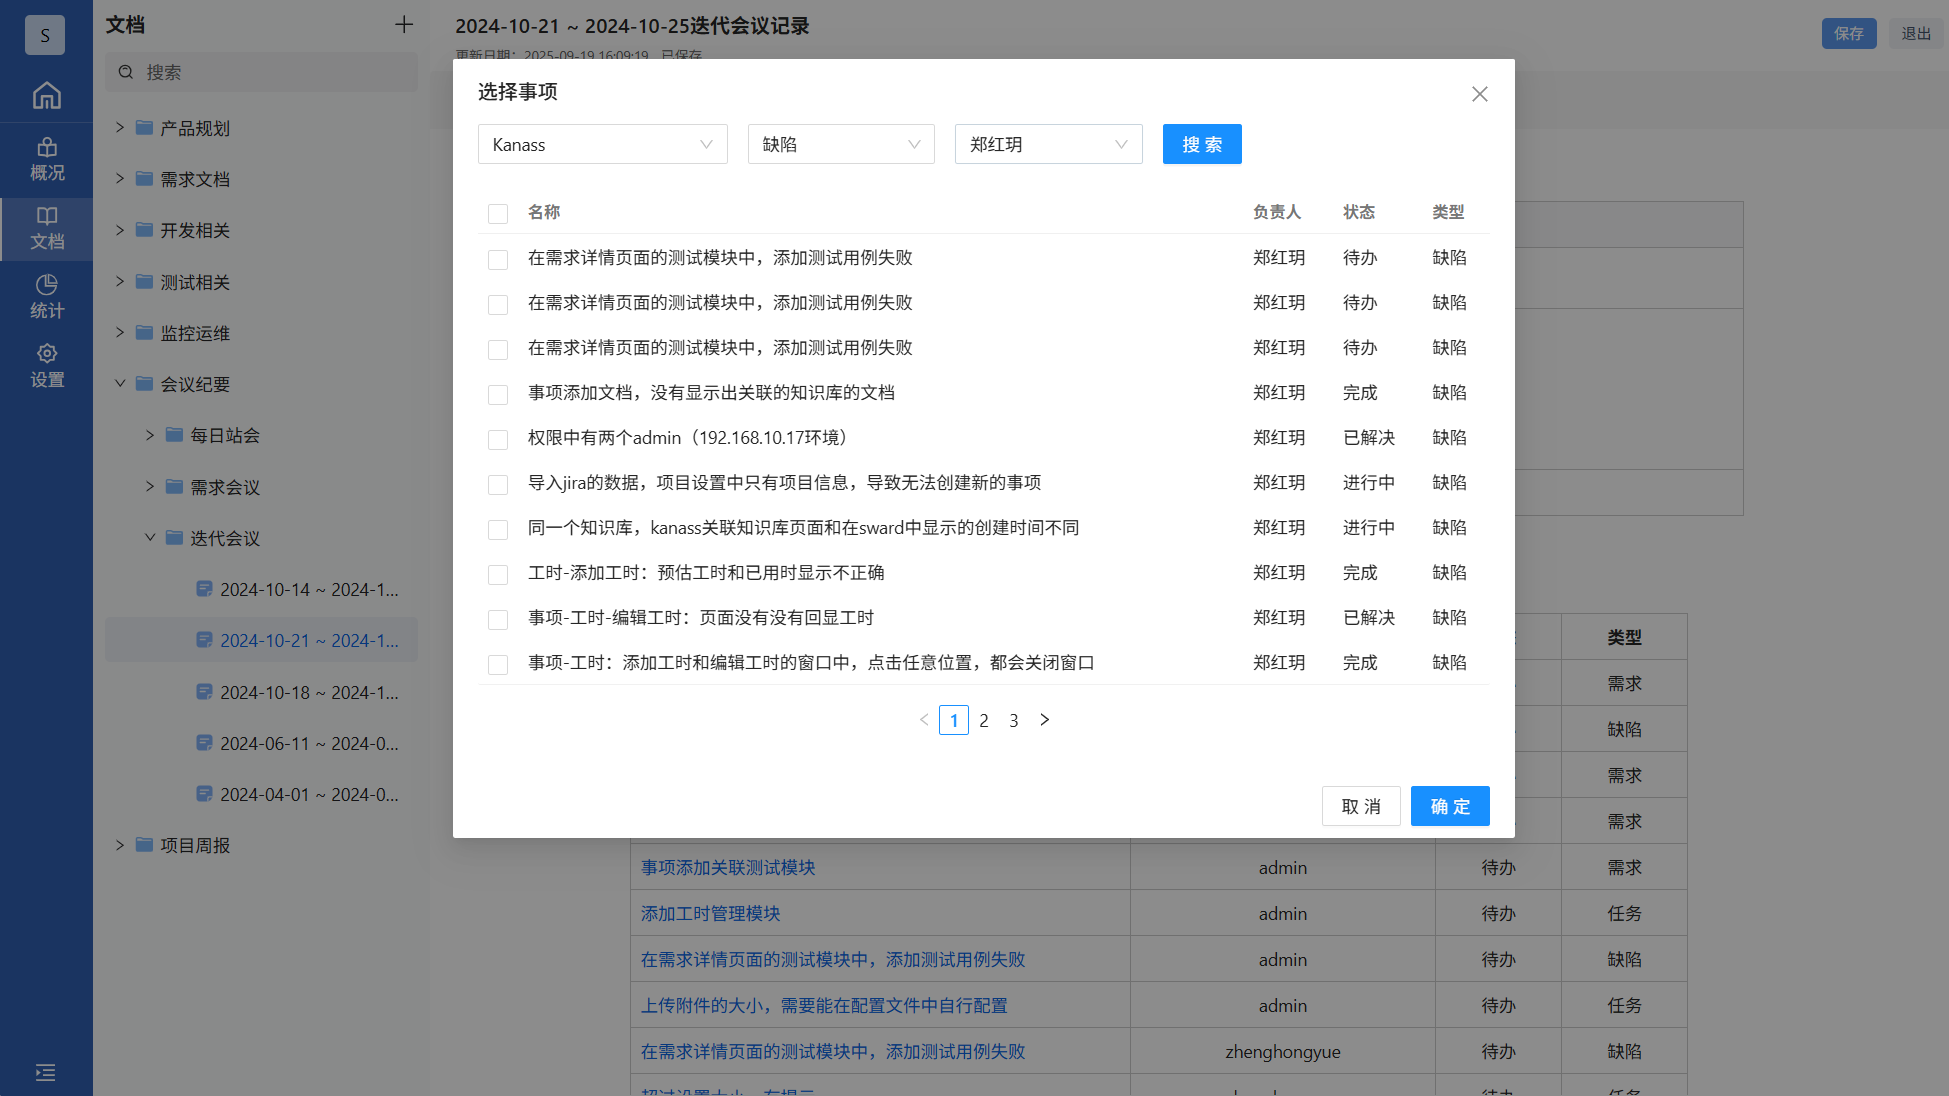Screen dimensions: 1949x1096
Task: Tick the checkbox for 权限中有两个admin row
Action: (x=498, y=439)
